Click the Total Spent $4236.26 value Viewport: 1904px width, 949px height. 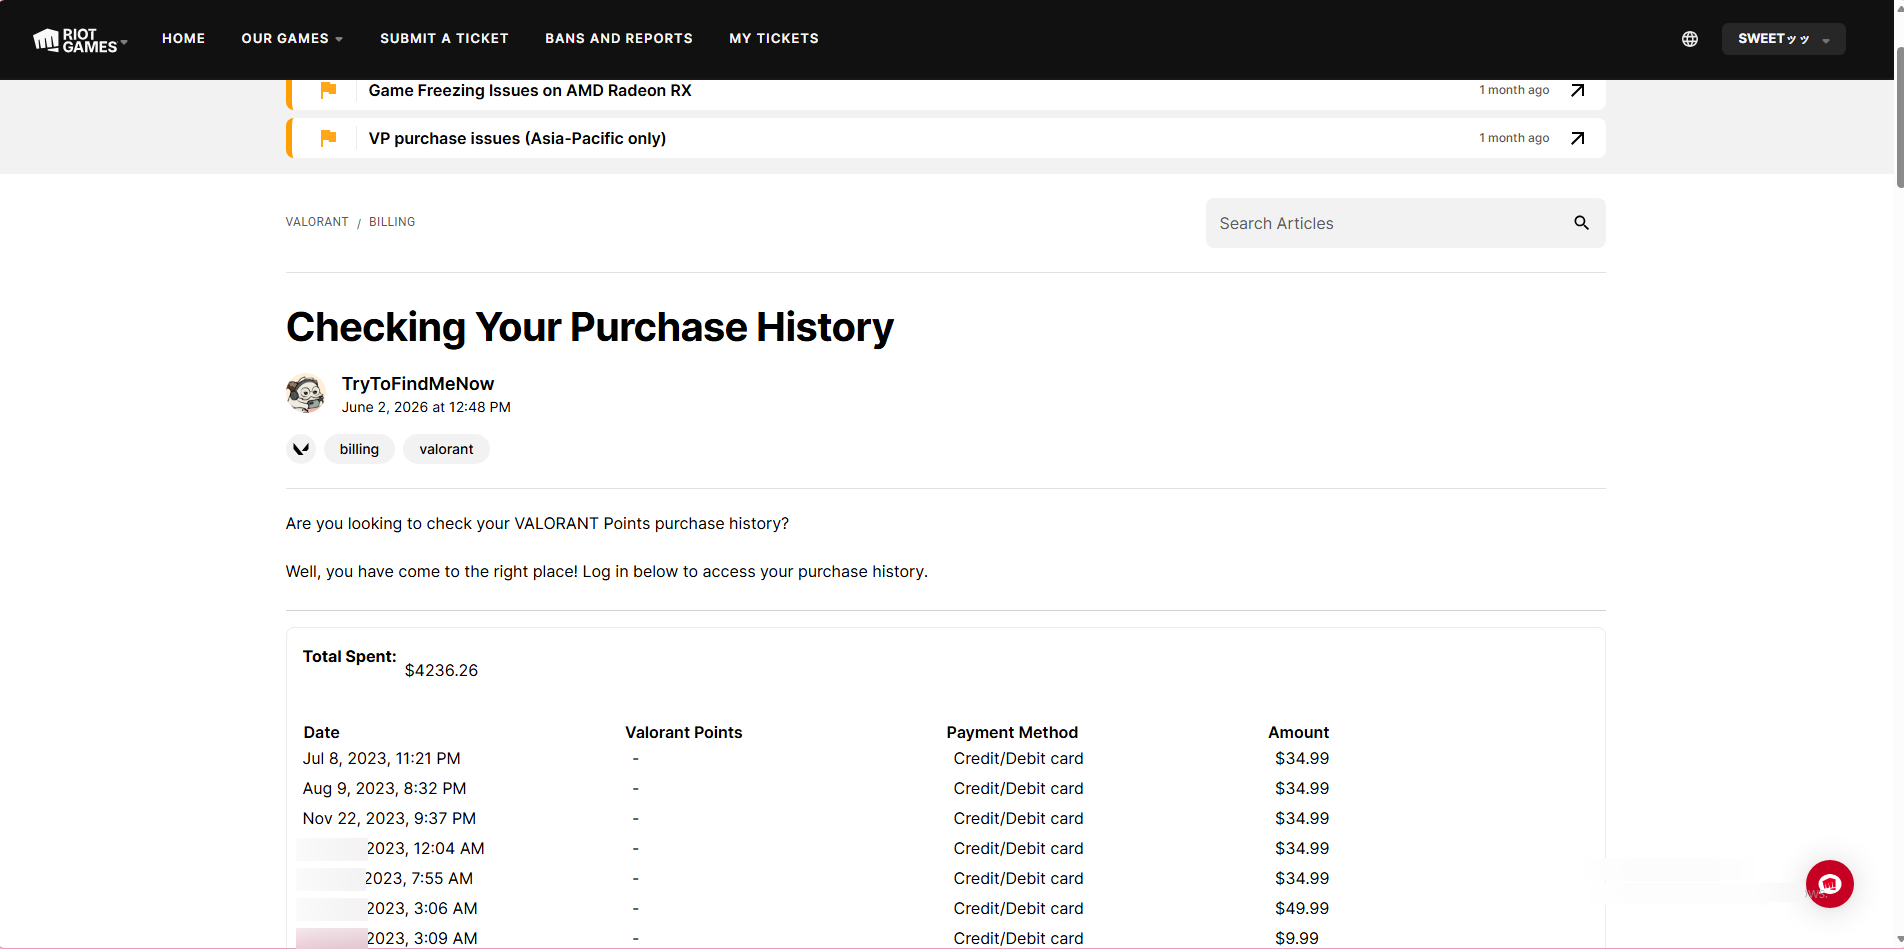tap(441, 670)
